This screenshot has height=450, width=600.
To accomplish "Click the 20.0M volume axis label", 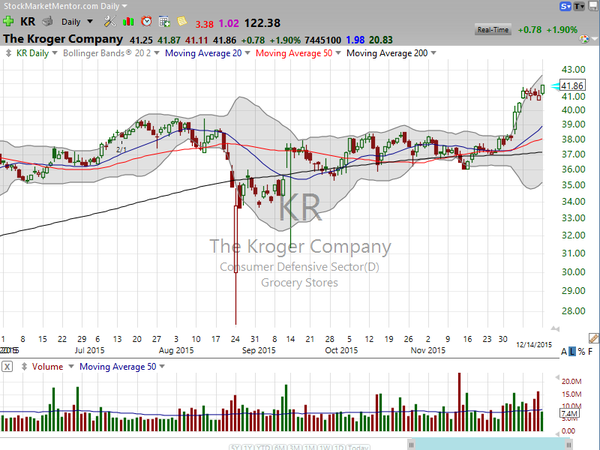I will pyautogui.click(x=571, y=381).
